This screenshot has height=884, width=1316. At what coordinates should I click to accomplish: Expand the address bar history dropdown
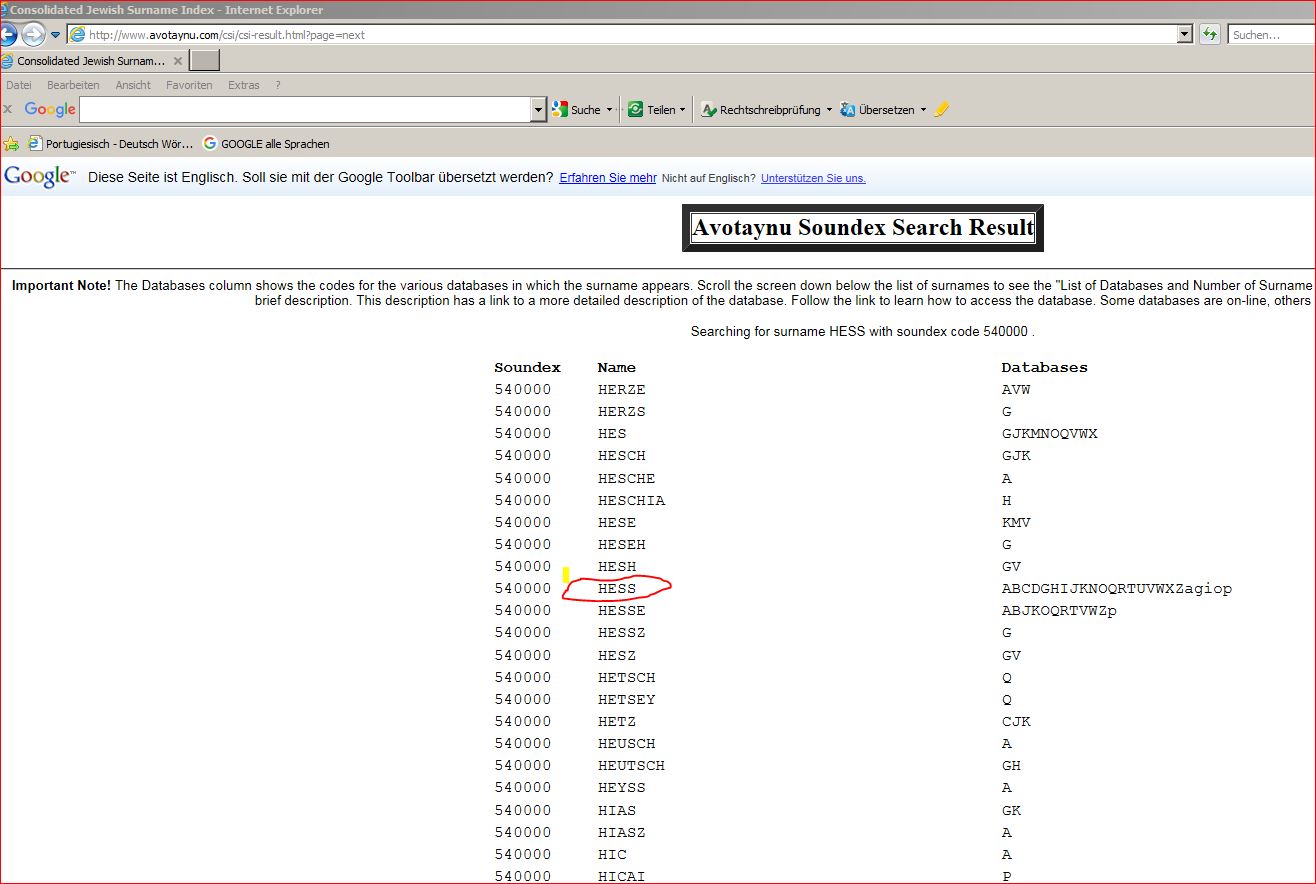pos(1185,35)
